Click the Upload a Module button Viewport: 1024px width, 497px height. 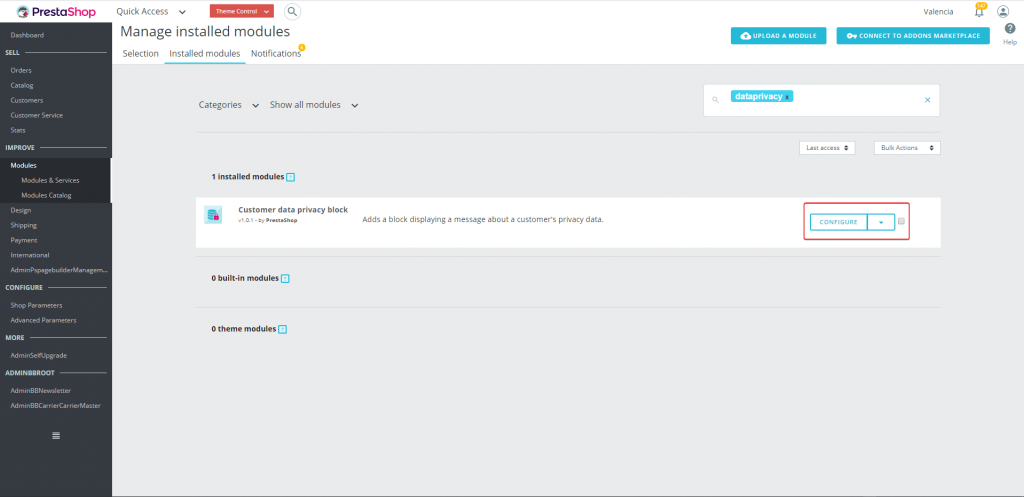click(x=779, y=36)
